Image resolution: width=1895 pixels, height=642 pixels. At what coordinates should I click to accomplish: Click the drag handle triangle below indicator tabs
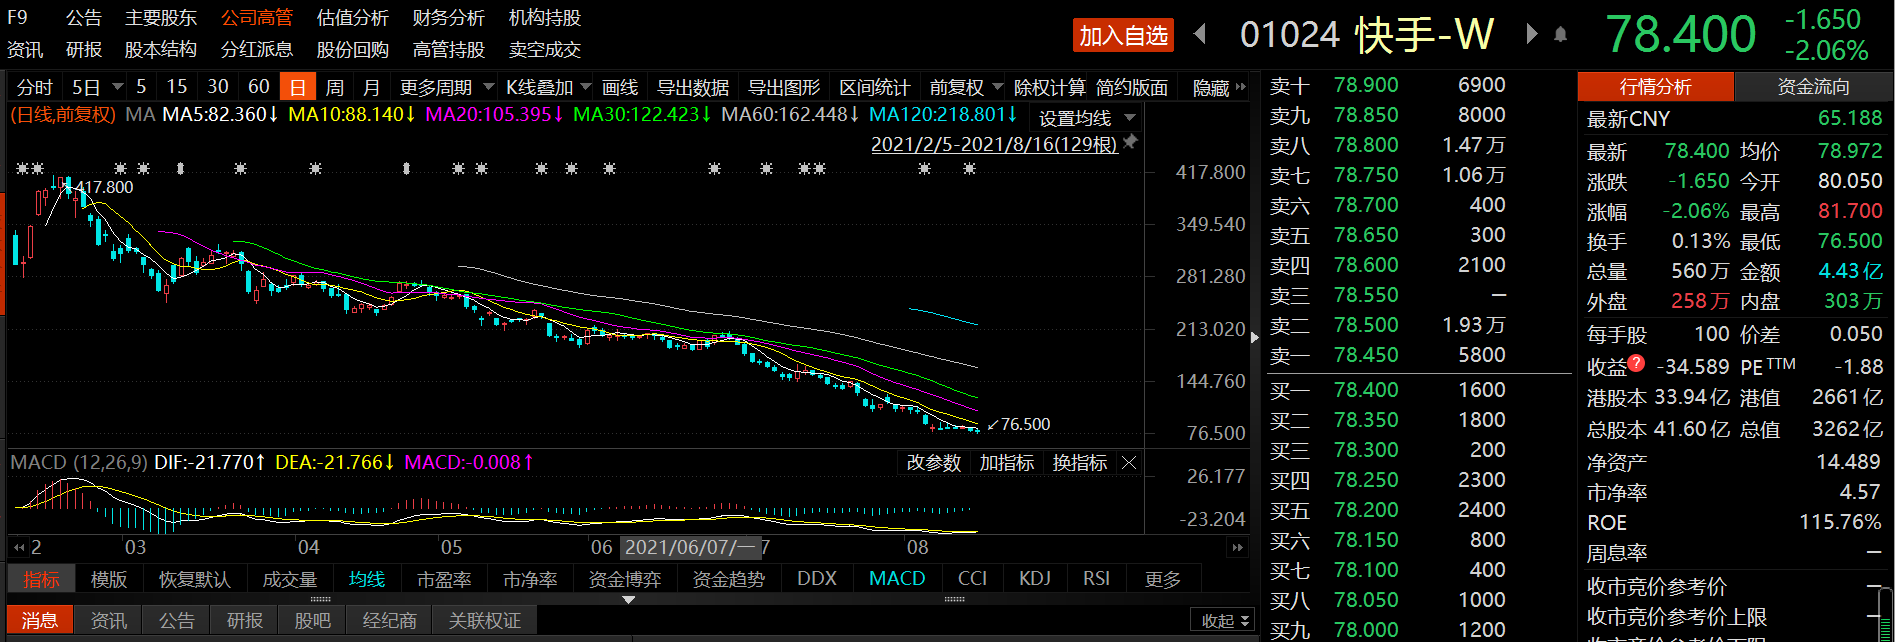[628, 600]
